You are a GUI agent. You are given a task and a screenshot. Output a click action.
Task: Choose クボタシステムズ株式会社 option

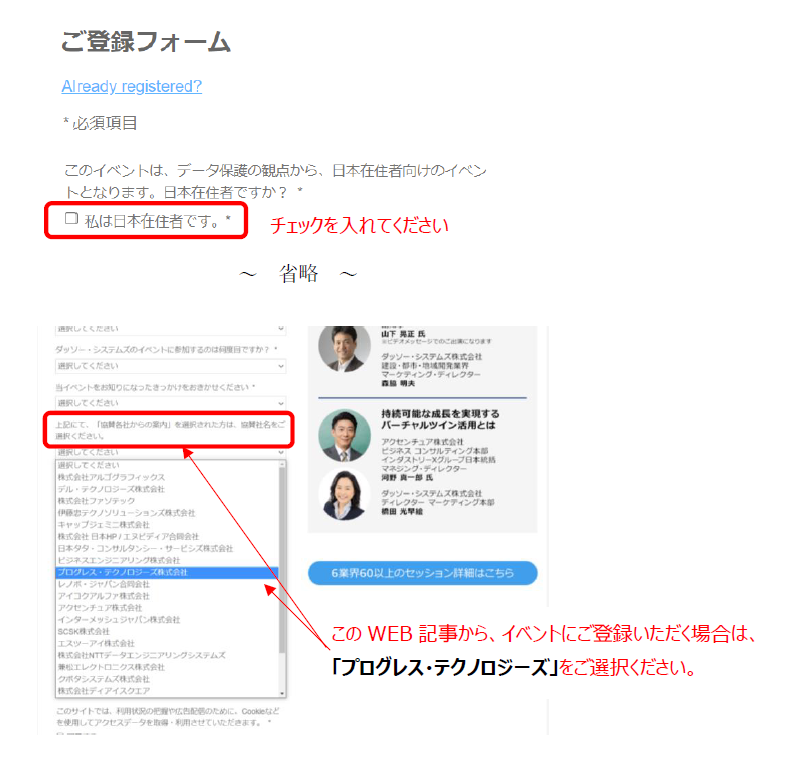(x=167, y=679)
